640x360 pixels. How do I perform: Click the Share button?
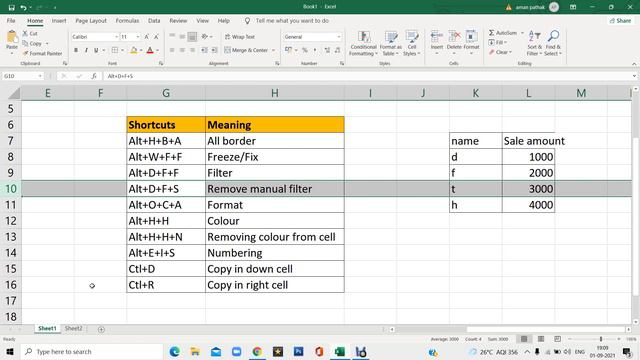(620, 20)
